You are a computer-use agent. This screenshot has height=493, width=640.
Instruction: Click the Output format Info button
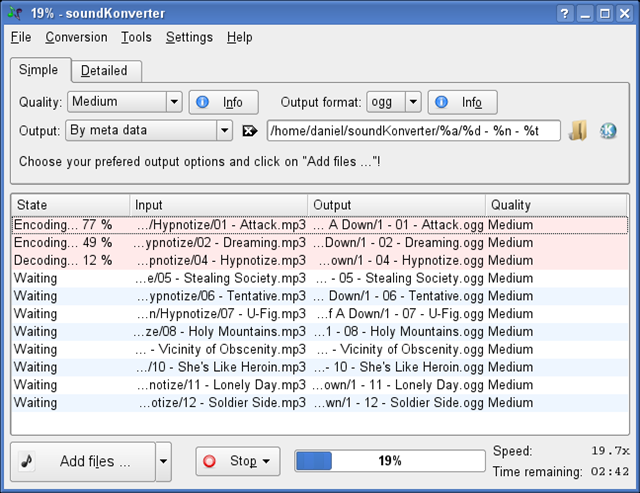click(462, 102)
